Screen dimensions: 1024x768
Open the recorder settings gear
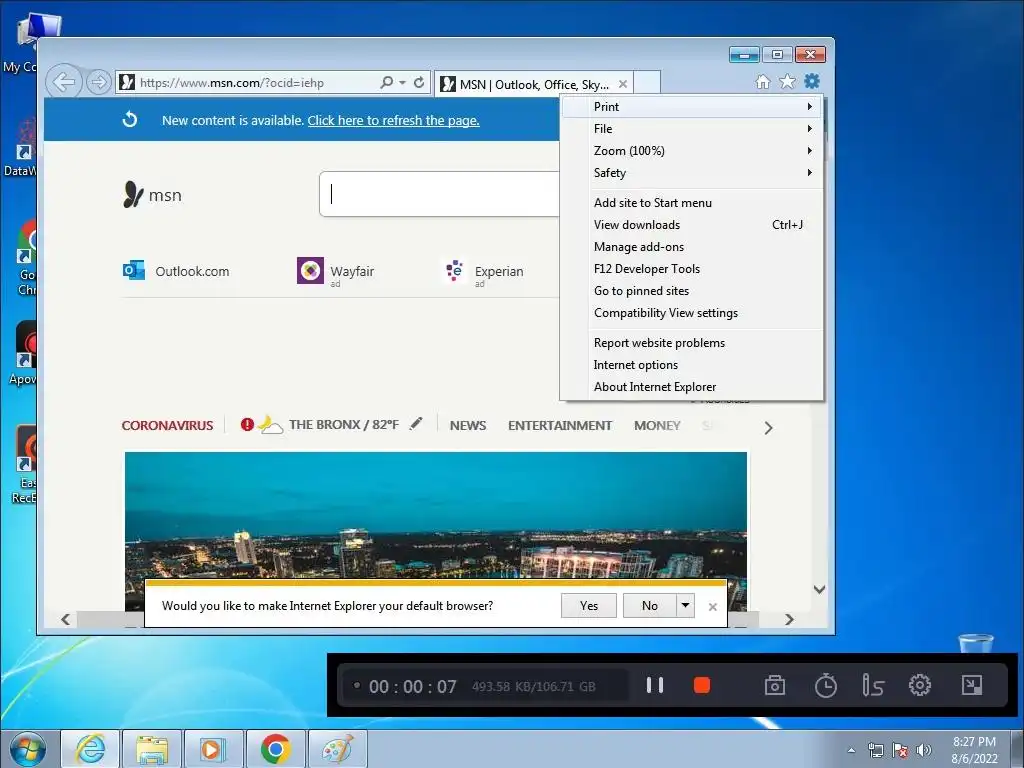920,685
